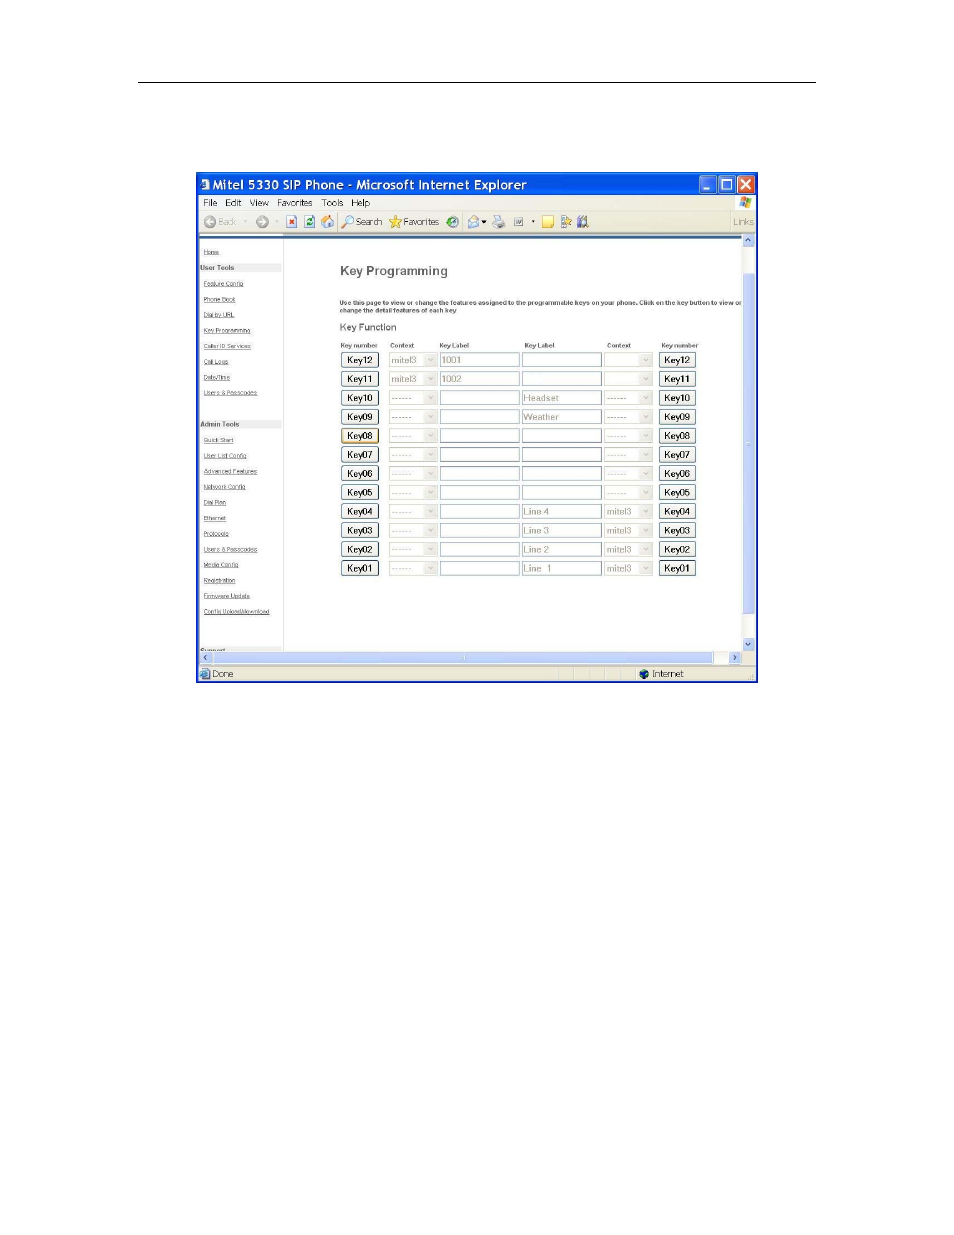This screenshot has height=1235, width=954.
Task: Click the vertical scrollbar up arrow
Action: (x=748, y=241)
